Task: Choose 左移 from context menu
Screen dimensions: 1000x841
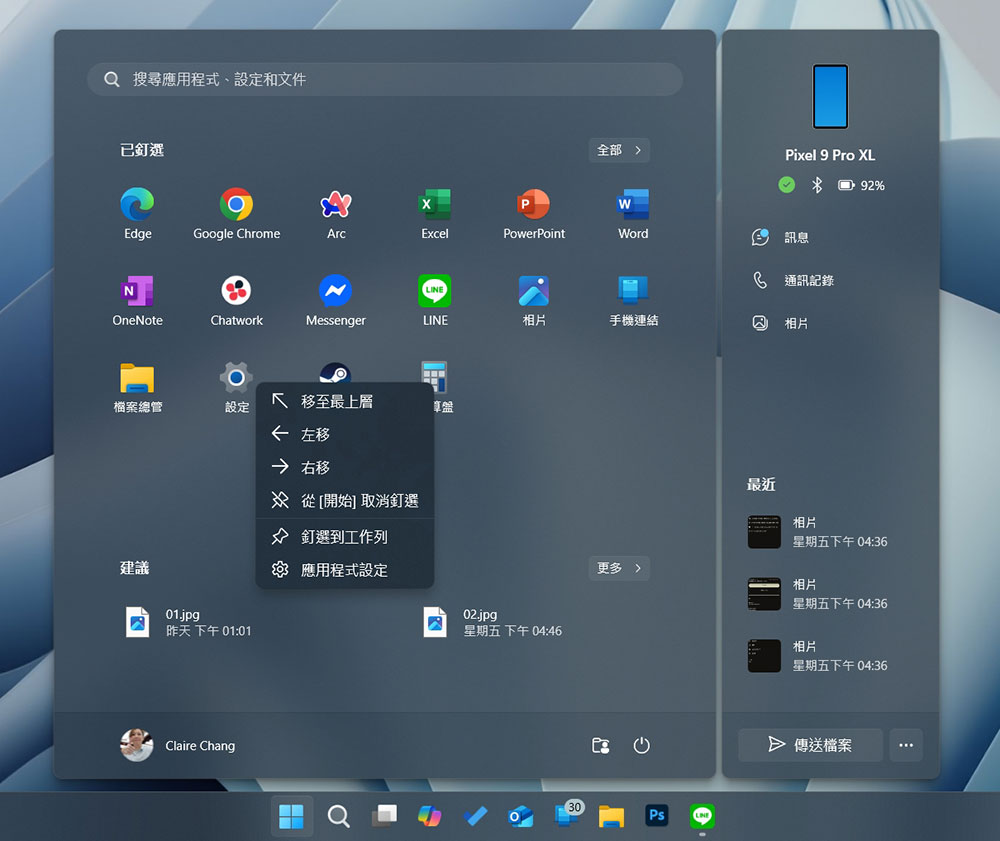Action: click(x=345, y=434)
